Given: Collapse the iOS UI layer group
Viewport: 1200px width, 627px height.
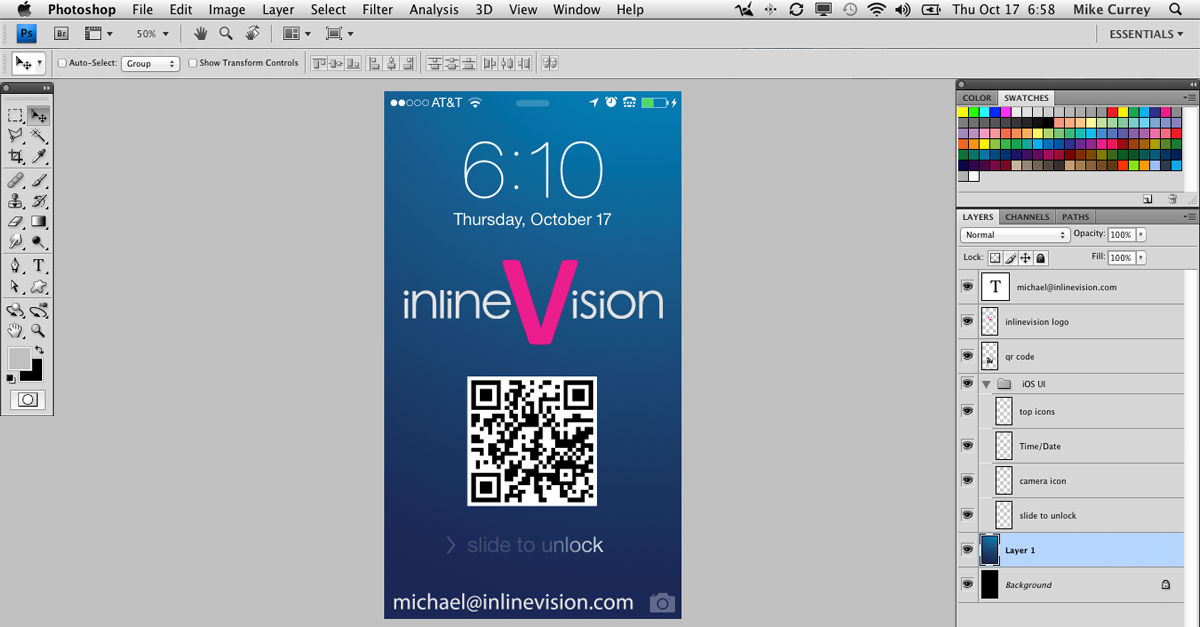Looking at the screenshot, I should [987, 384].
